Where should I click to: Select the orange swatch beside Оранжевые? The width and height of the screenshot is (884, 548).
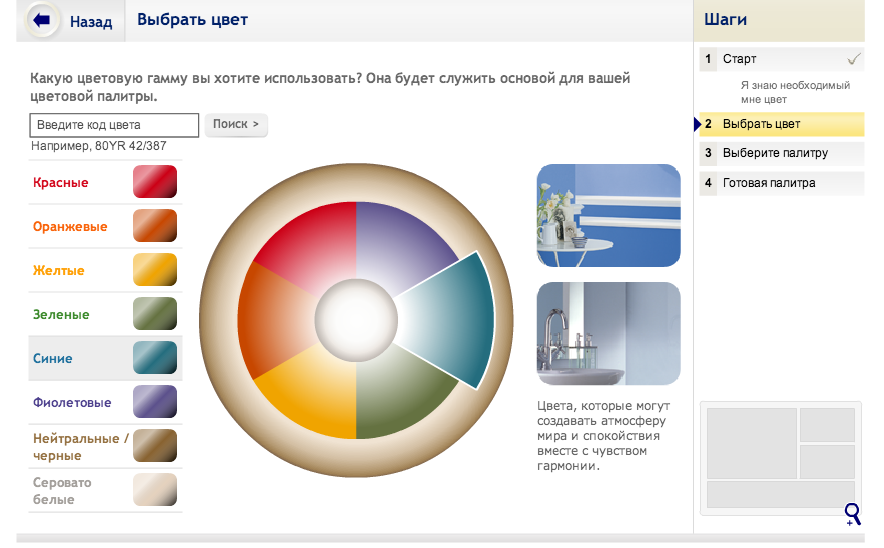pos(155,226)
